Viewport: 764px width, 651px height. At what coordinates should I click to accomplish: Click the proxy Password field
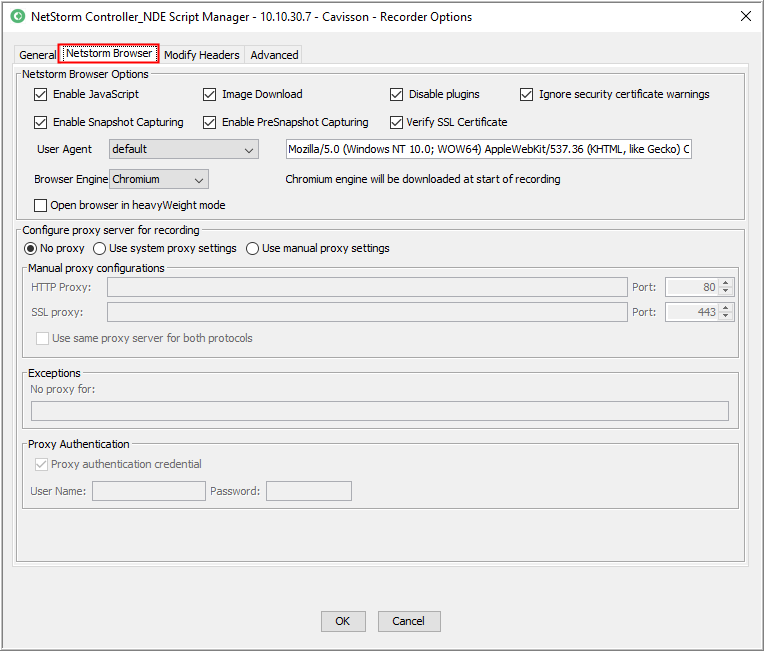(309, 491)
